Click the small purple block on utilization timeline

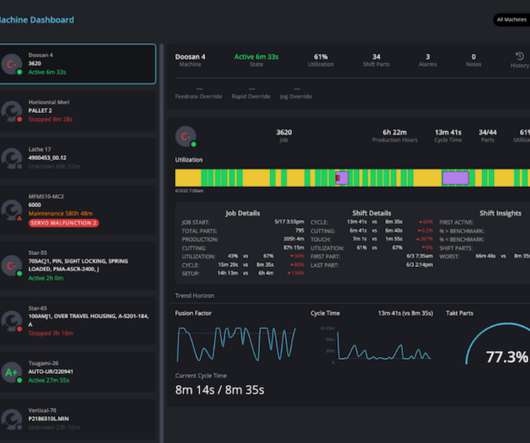click(342, 178)
